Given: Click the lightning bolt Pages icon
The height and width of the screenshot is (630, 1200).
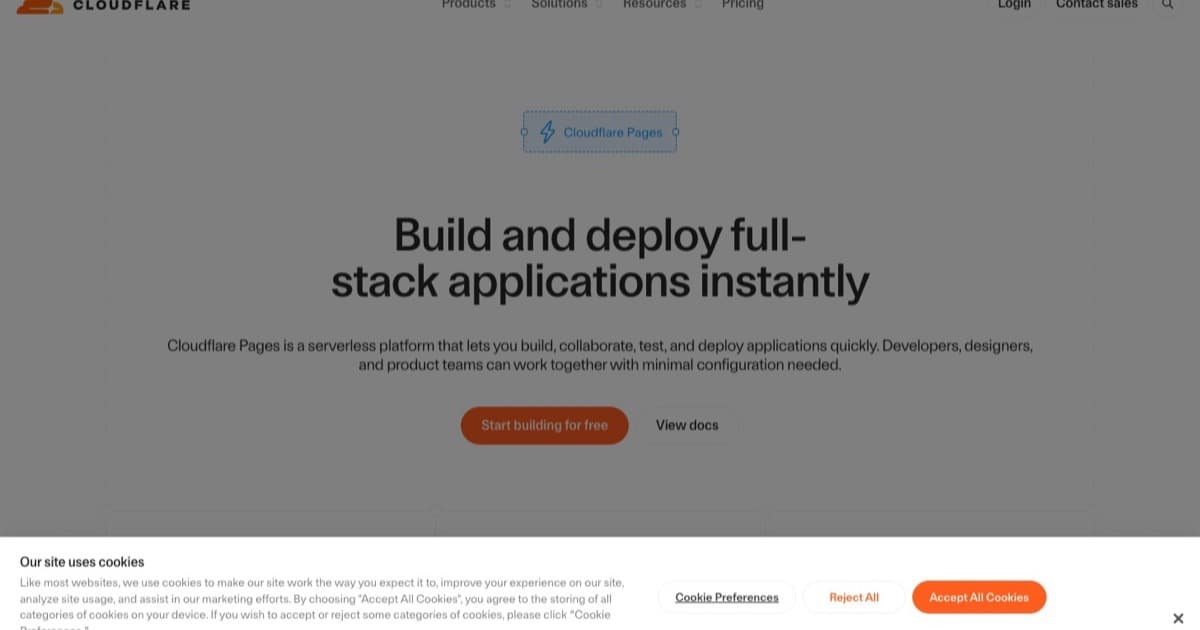Looking at the screenshot, I should click(x=547, y=132).
